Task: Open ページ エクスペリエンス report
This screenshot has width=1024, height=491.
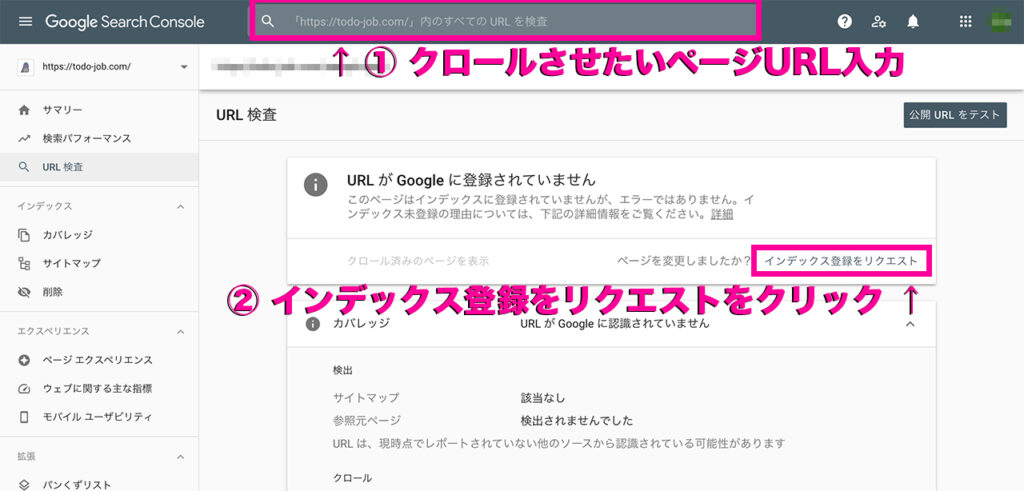Action: [x=99, y=360]
